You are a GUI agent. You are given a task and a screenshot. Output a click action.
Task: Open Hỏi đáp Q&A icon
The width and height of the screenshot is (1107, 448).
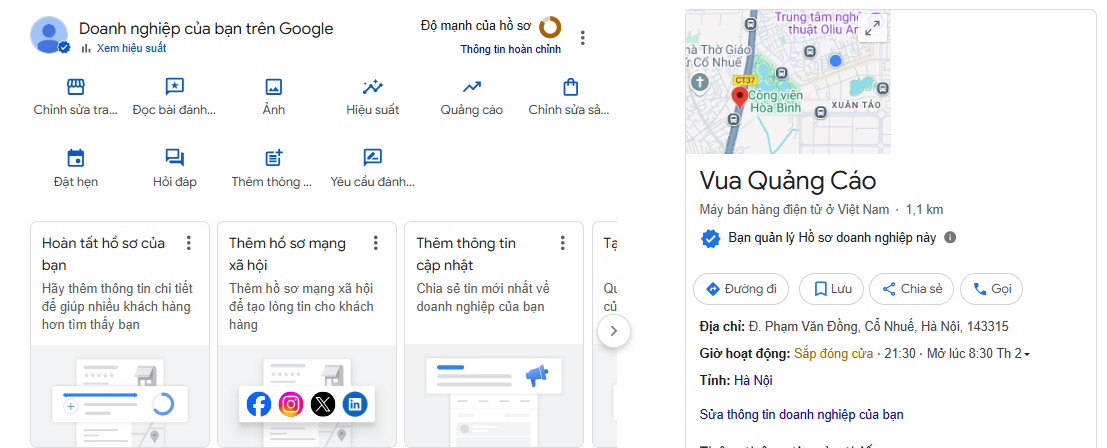(x=174, y=158)
